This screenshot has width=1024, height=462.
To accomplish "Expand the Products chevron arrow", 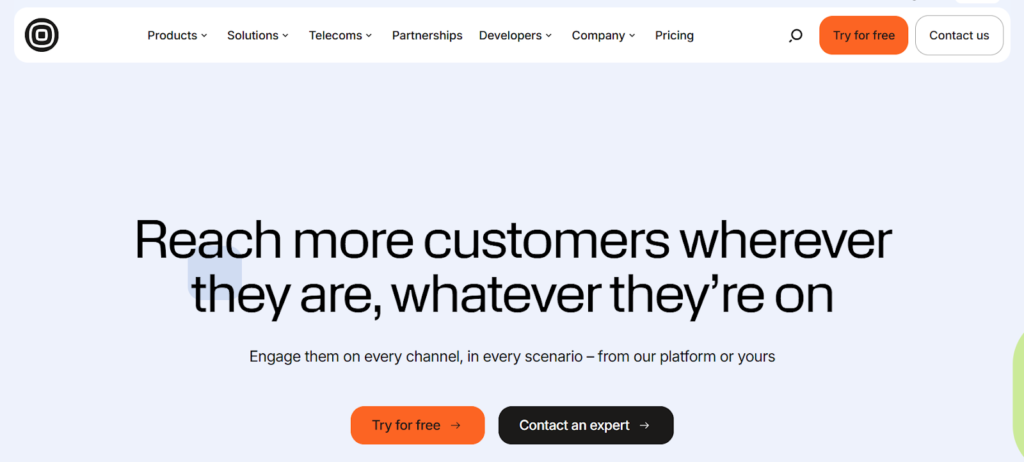I will click(x=204, y=36).
